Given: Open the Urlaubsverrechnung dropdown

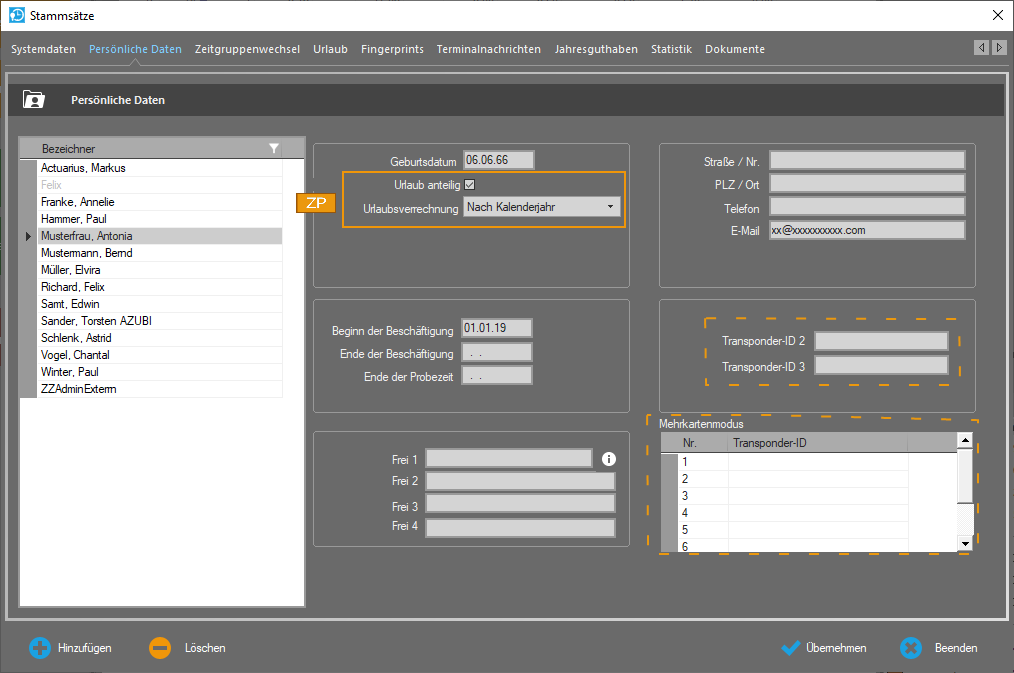Looking at the screenshot, I should [x=541, y=207].
